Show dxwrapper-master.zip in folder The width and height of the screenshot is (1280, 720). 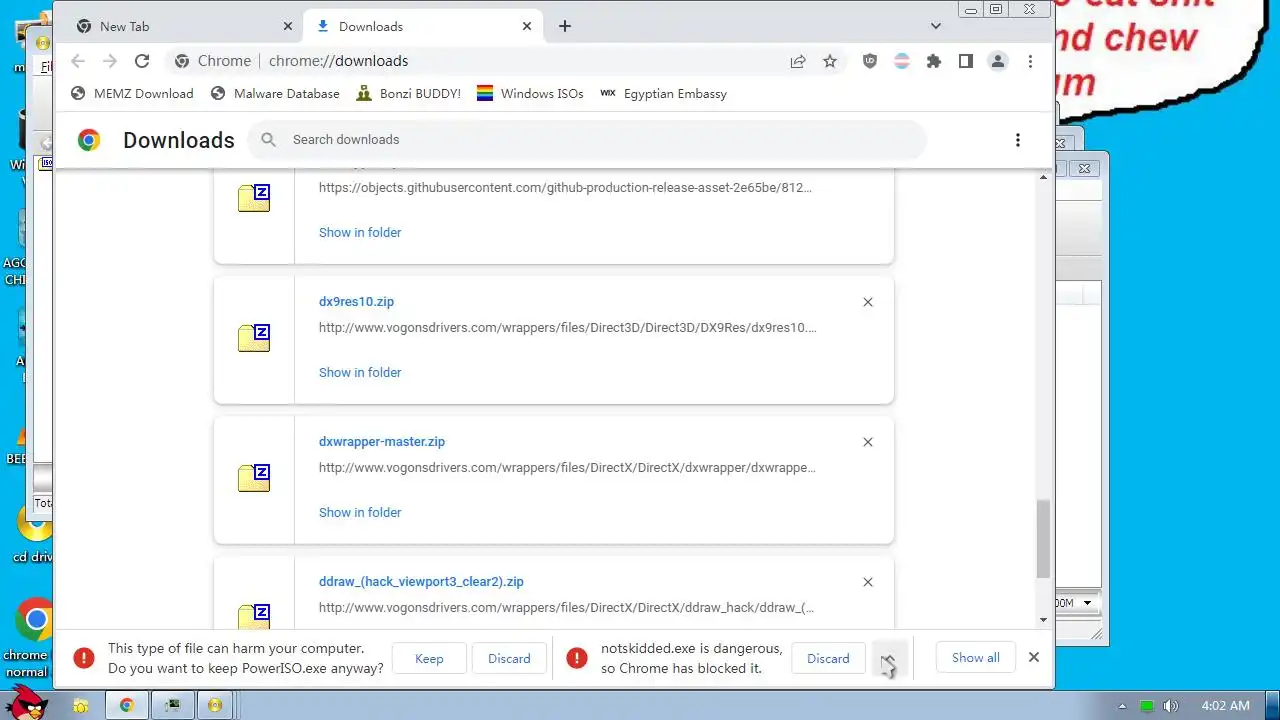coord(360,512)
